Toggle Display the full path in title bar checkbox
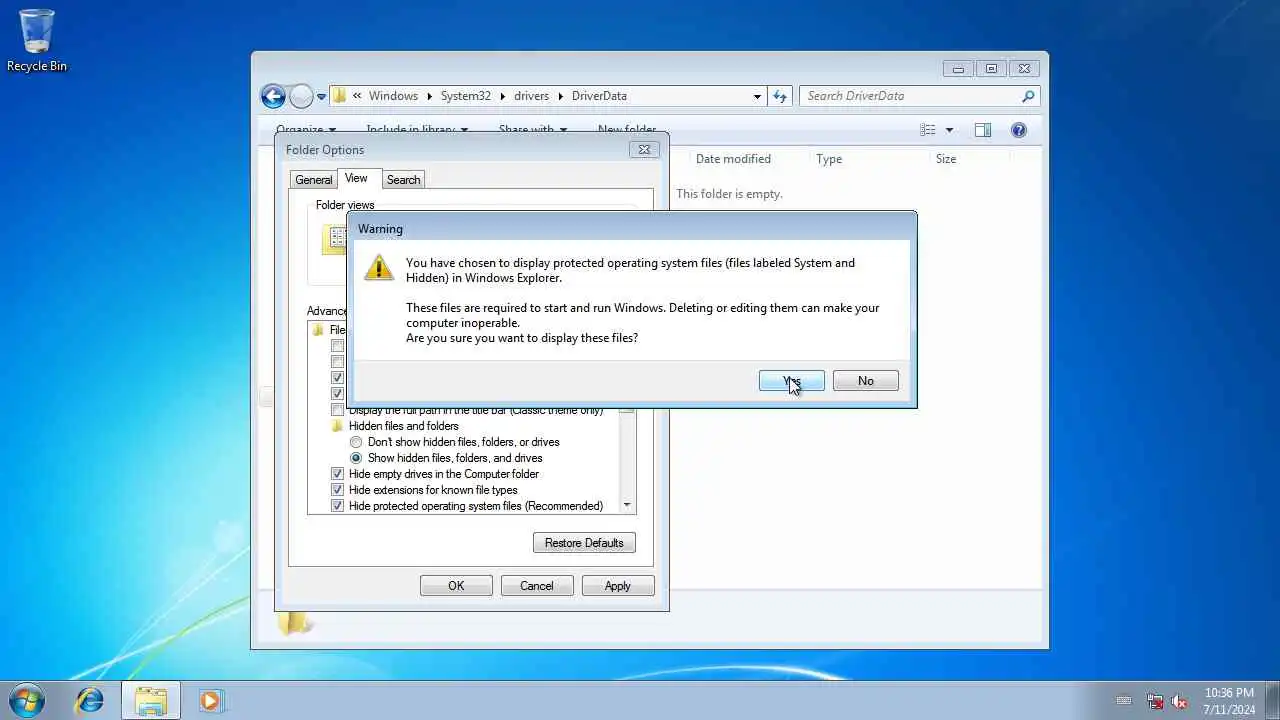 pyautogui.click(x=338, y=410)
